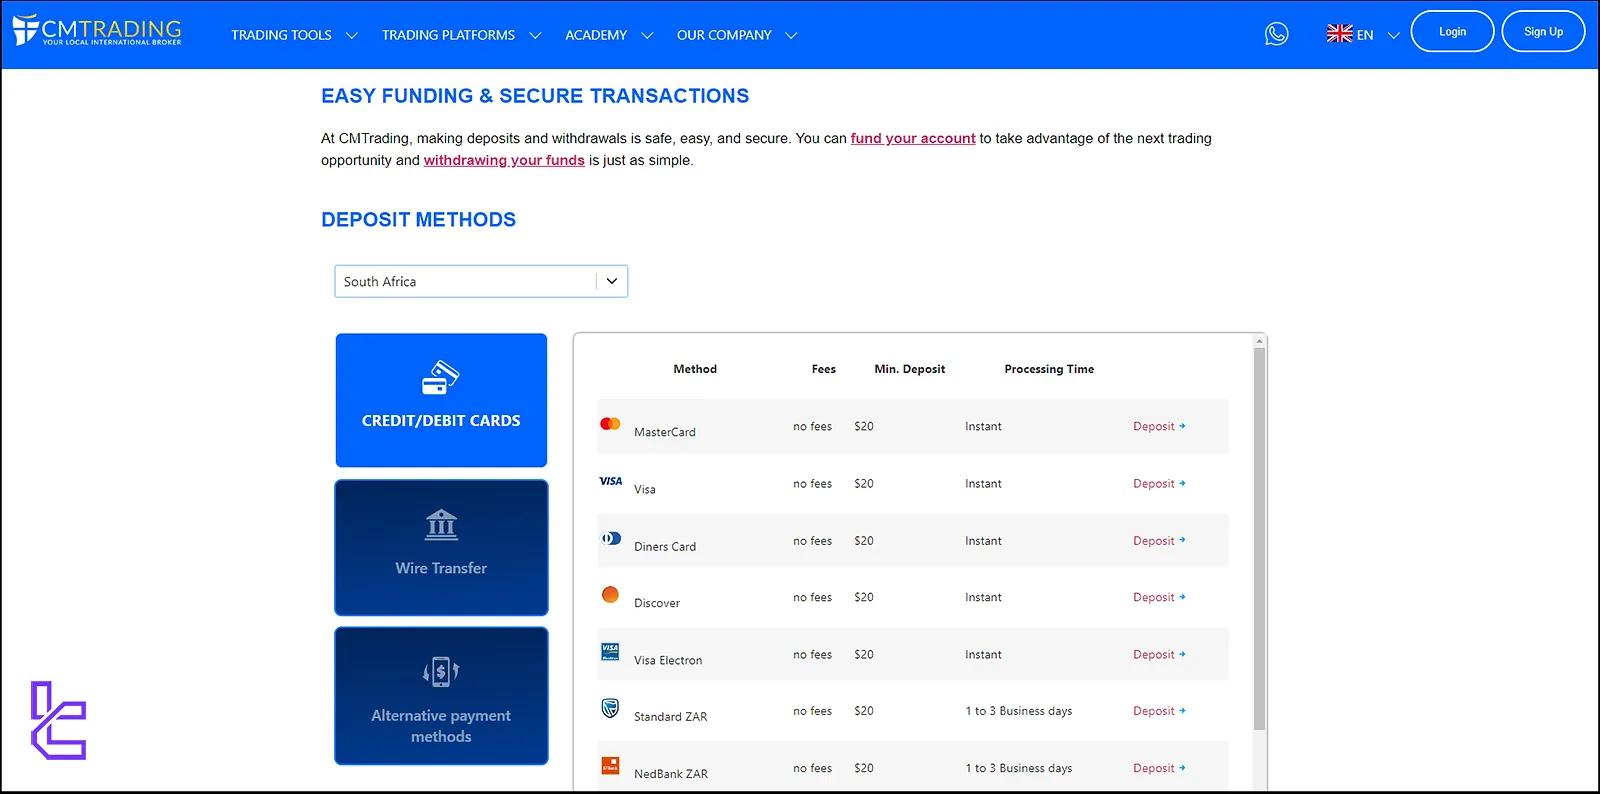Click the Easy Funding & Secure Transactions heading

(535, 96)
